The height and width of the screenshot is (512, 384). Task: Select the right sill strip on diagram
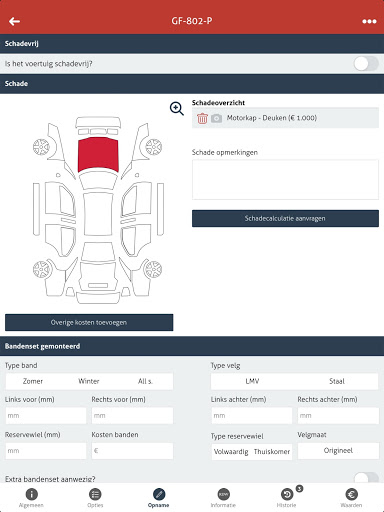[x=160, y=209]
